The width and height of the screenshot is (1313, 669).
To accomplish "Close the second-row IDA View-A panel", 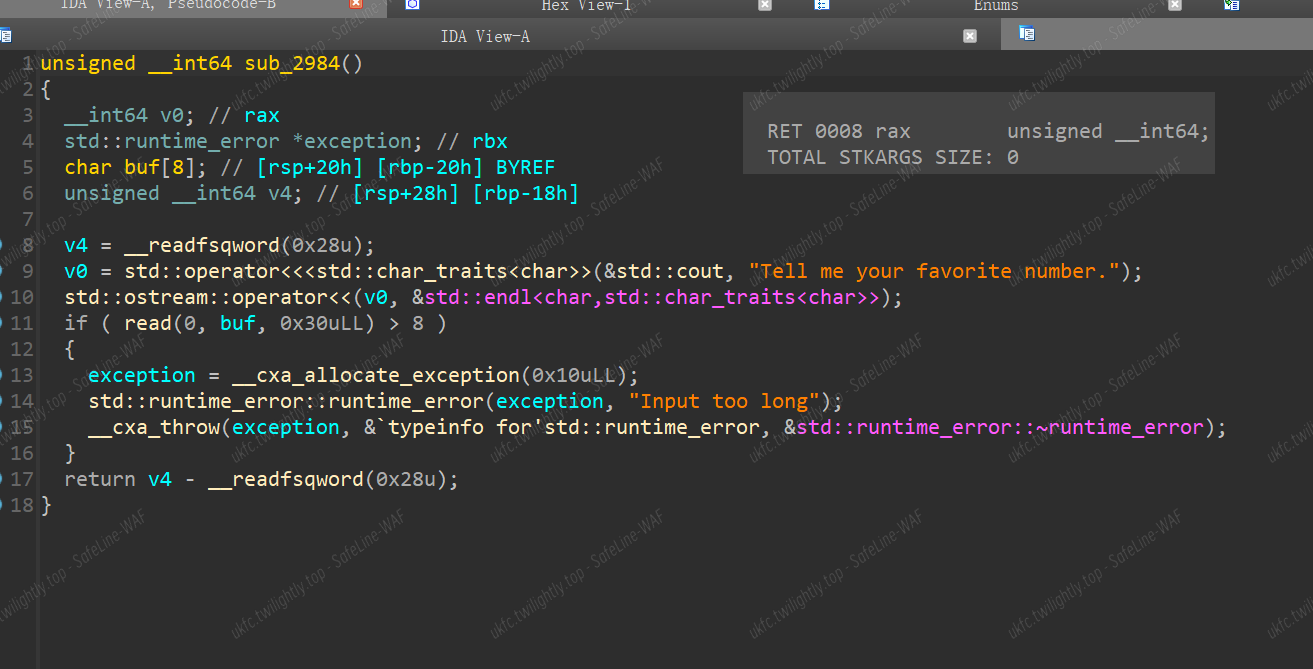I will click(x=969, y=36).
